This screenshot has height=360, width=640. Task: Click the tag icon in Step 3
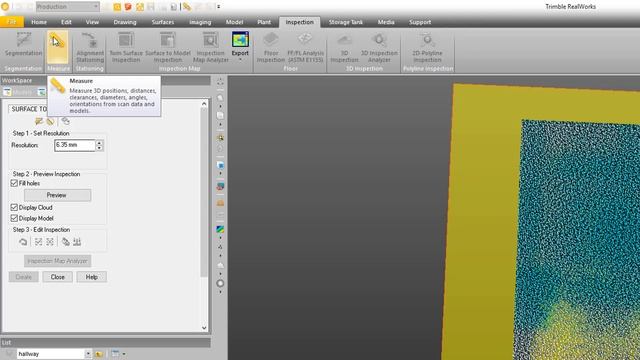(x=65, y=242)
